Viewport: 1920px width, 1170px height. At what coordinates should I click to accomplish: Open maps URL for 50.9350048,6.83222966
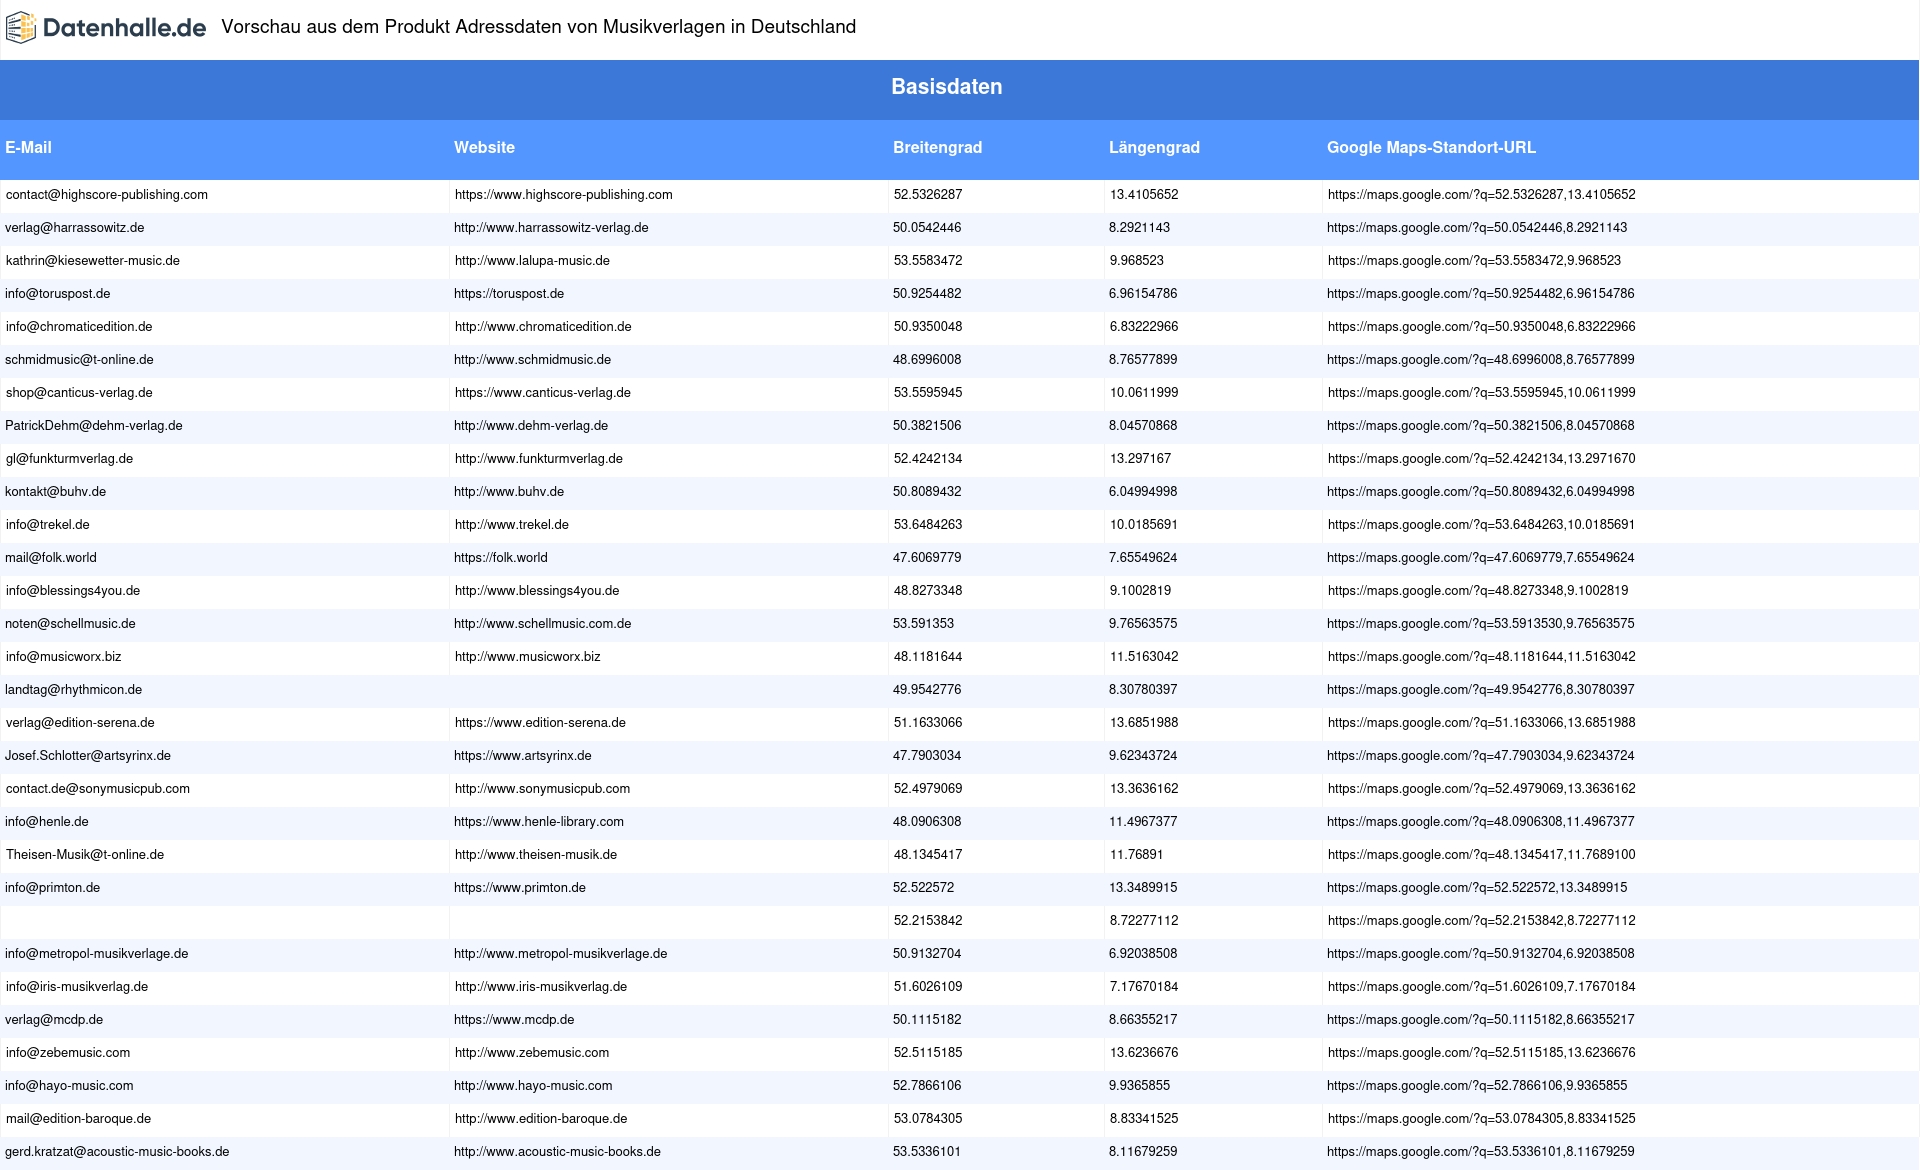(x=1482, y=327)
